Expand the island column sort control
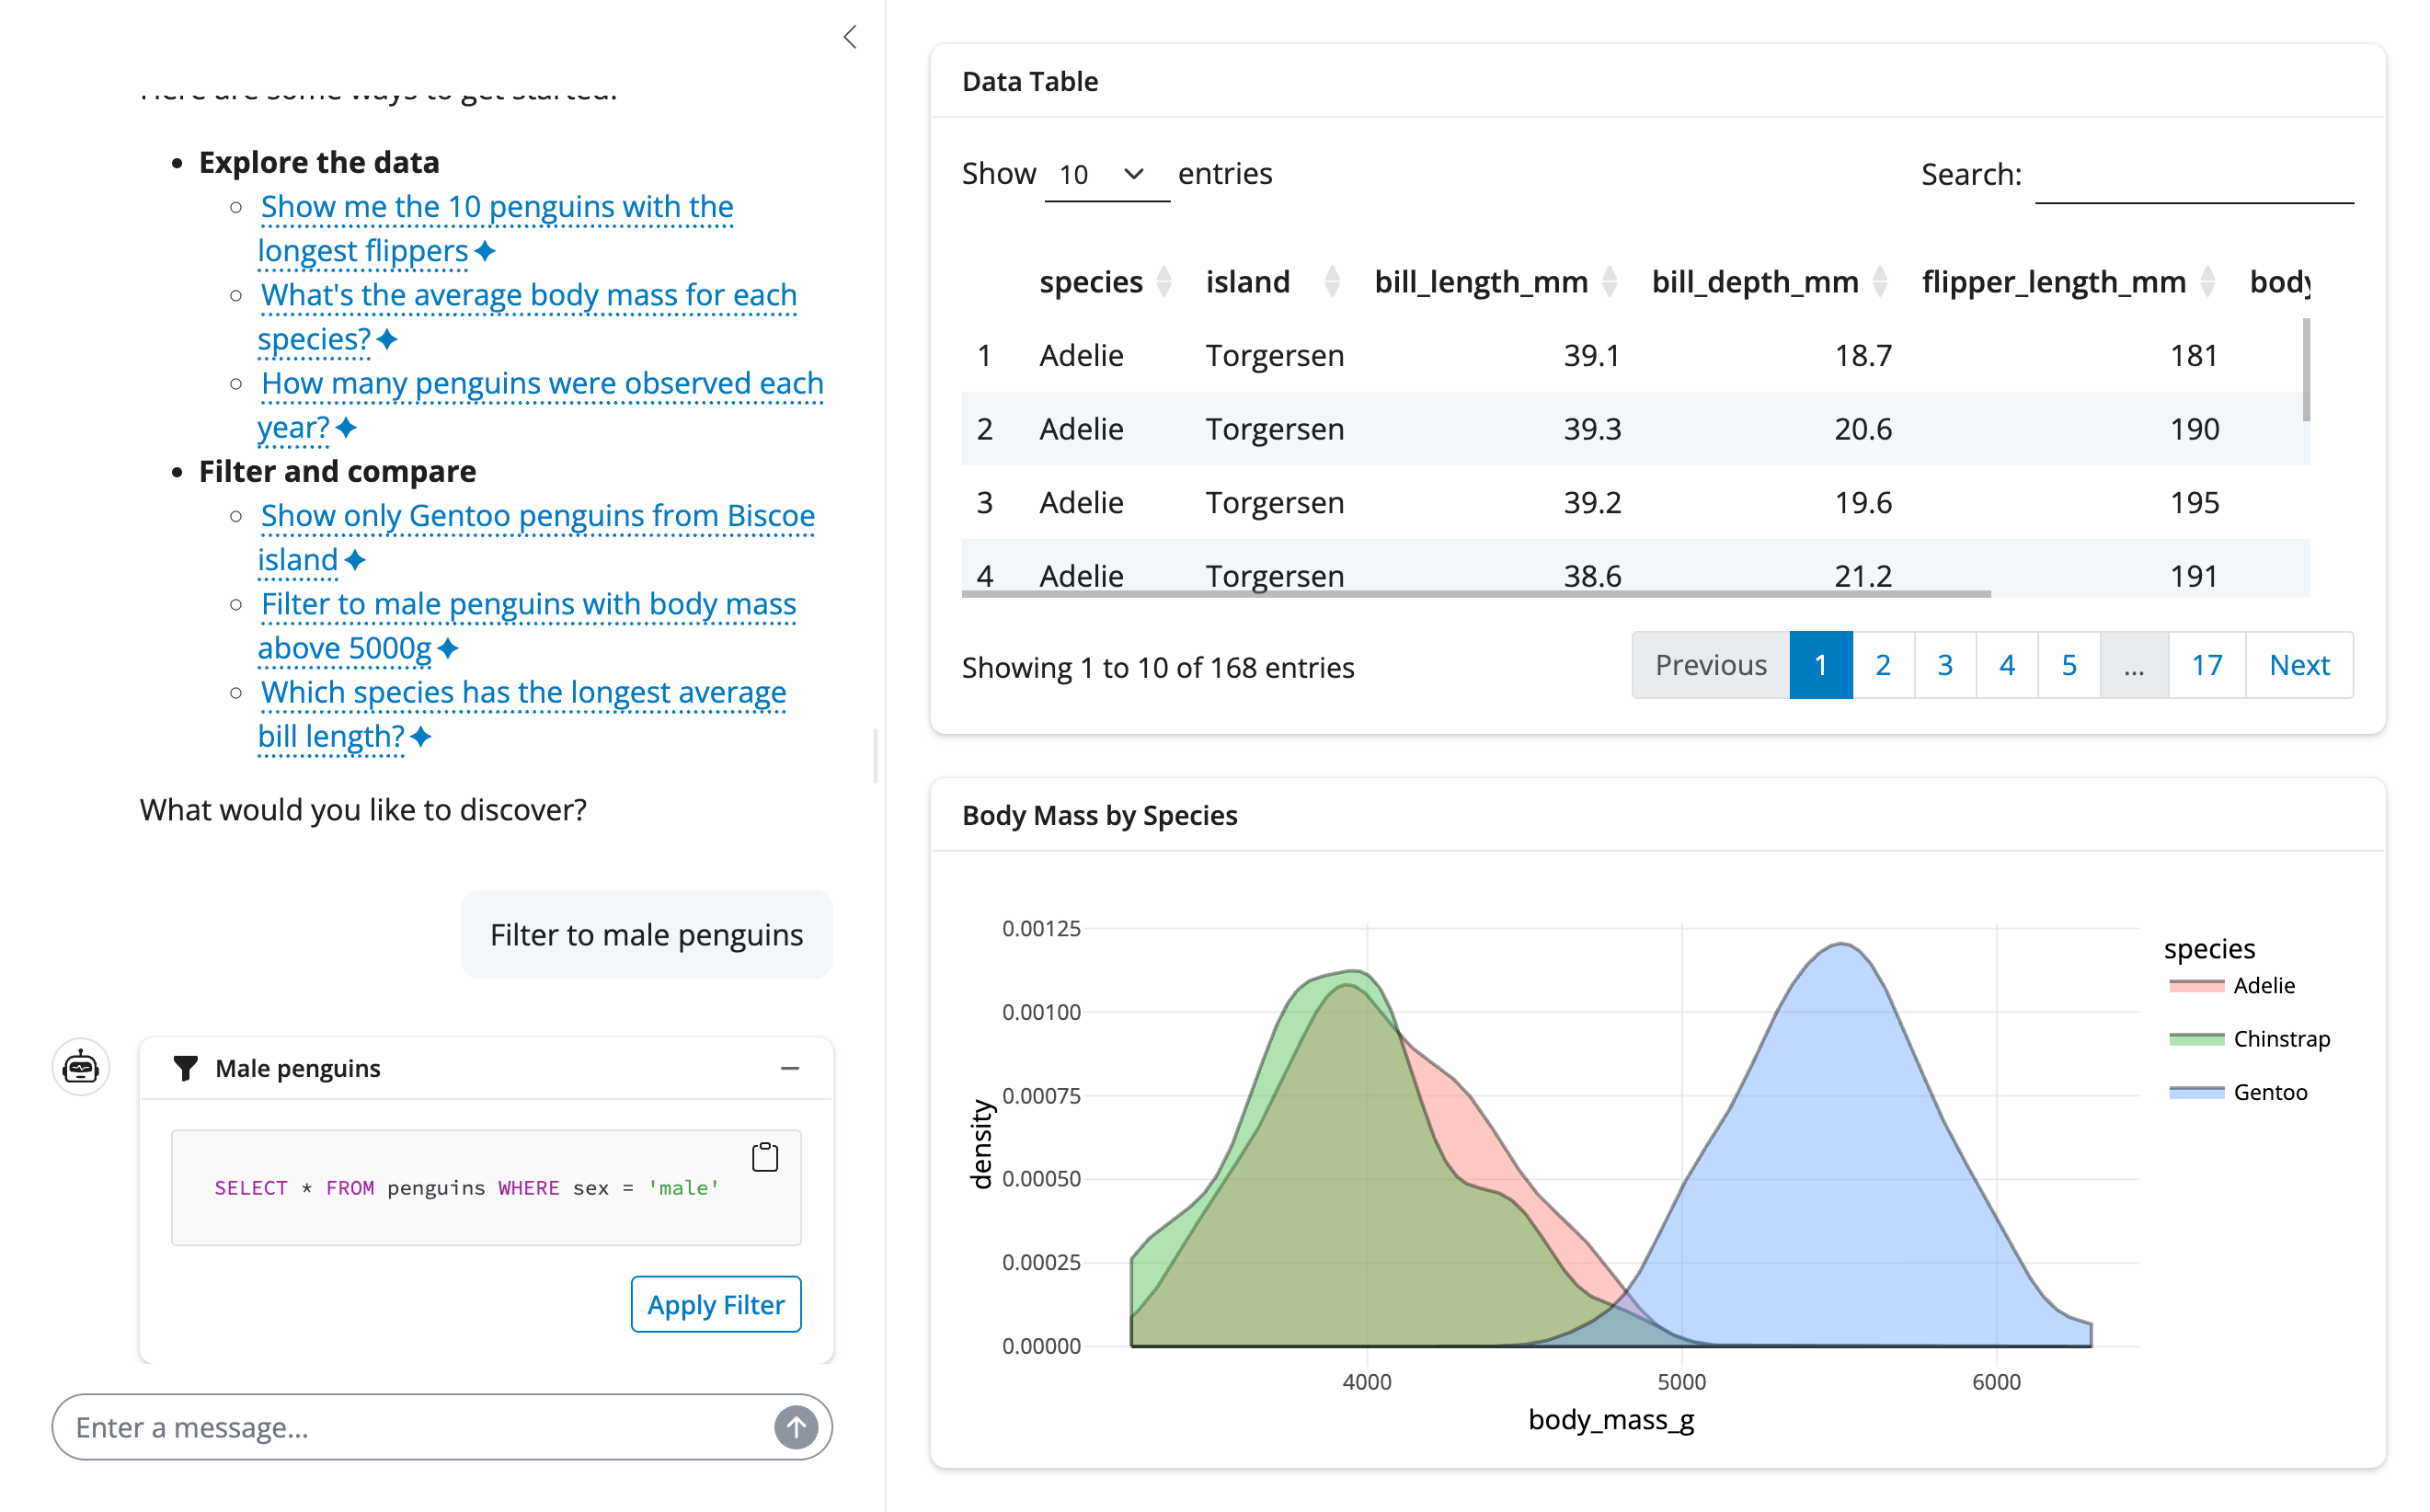 [1331, 282]
